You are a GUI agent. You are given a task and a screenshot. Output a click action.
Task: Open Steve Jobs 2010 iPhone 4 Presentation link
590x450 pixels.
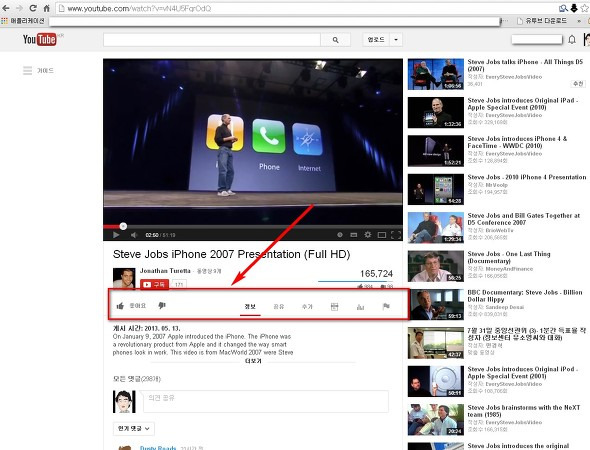point(527,177)
